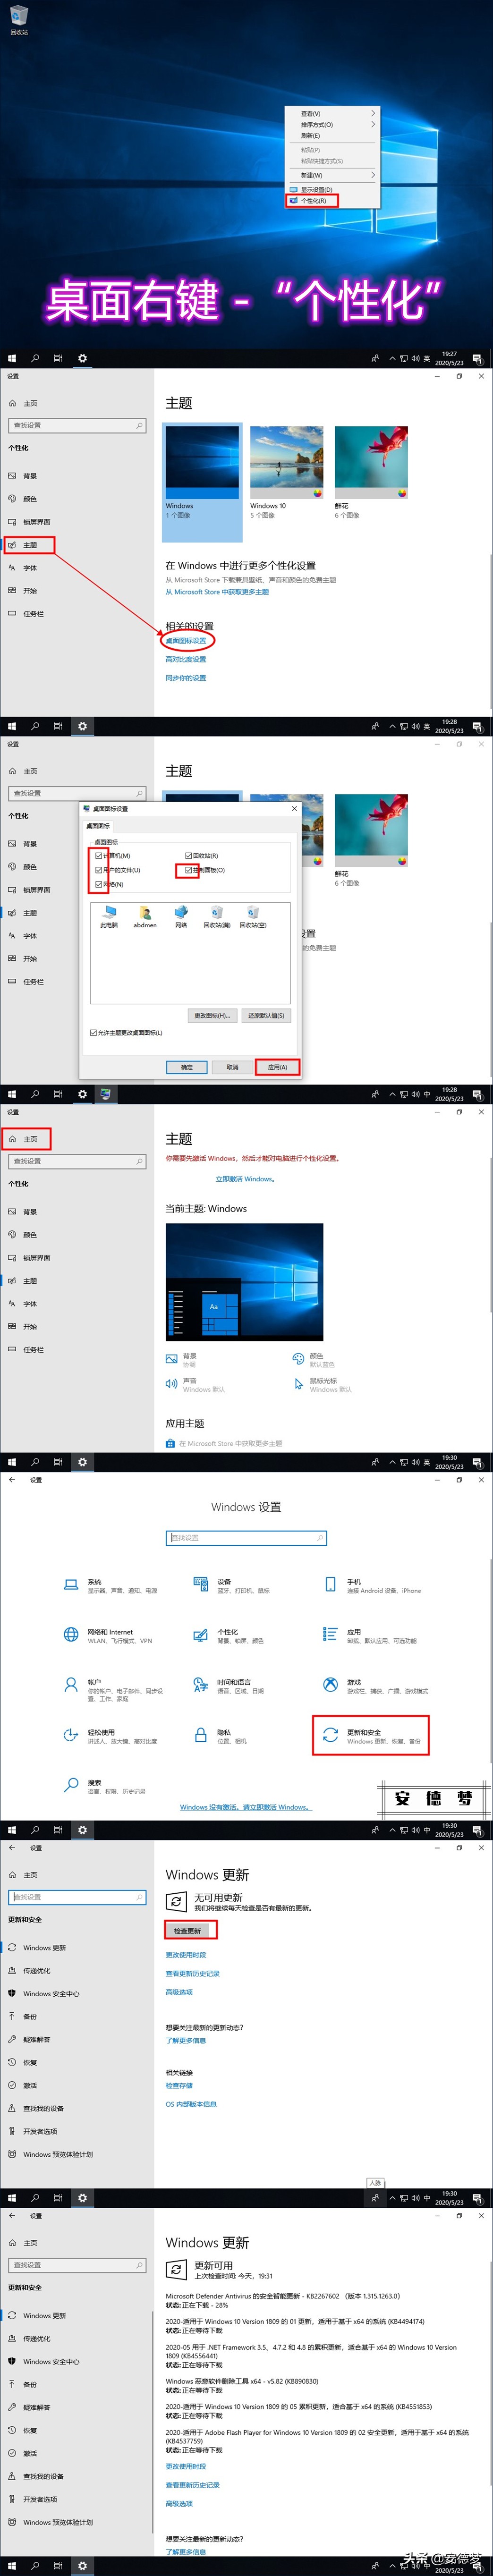
Task: Select the Windows 10 theme labeled 5个图像
Action: click(287, 472)
